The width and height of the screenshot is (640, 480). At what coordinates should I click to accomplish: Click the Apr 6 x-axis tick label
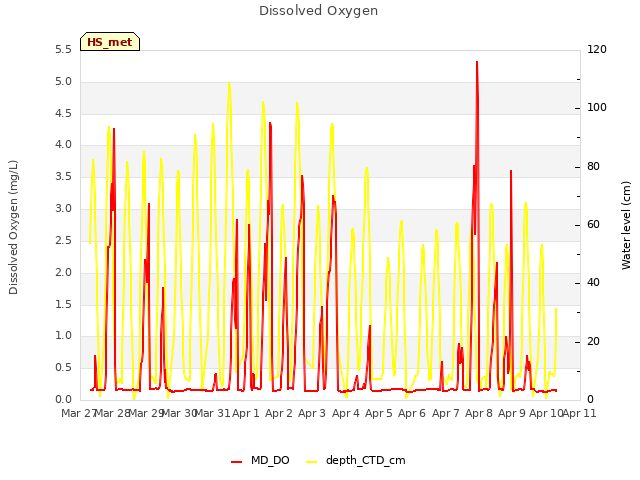[412, 413]
